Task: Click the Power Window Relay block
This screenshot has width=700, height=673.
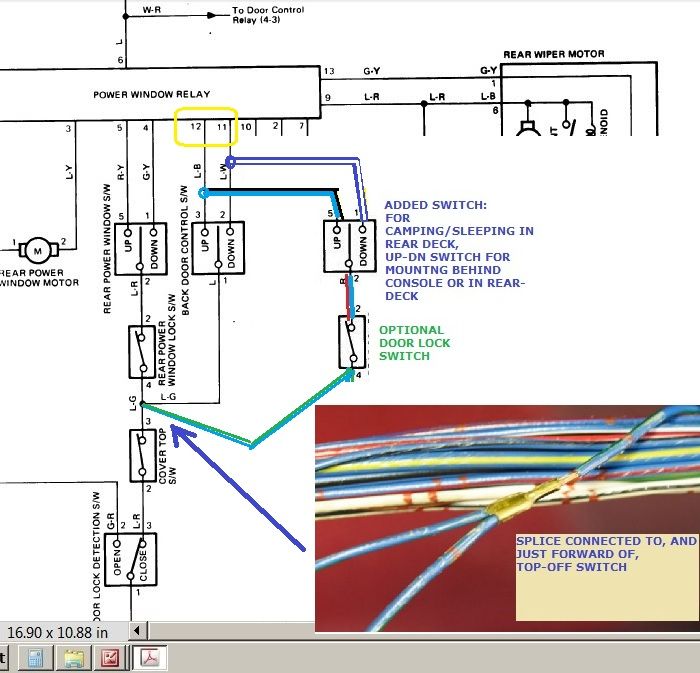Action: click(150, 96)
